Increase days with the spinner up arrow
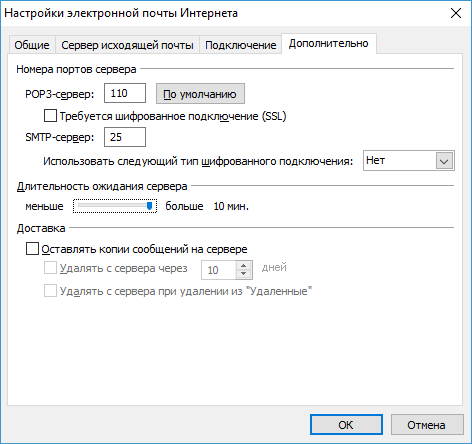Screen dimensions: 472x444 click(x=244, y=266)
